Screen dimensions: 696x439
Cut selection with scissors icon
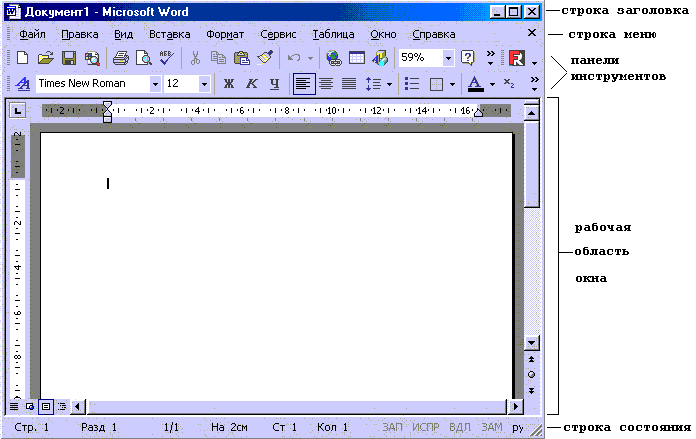click(x=195, y=58)
